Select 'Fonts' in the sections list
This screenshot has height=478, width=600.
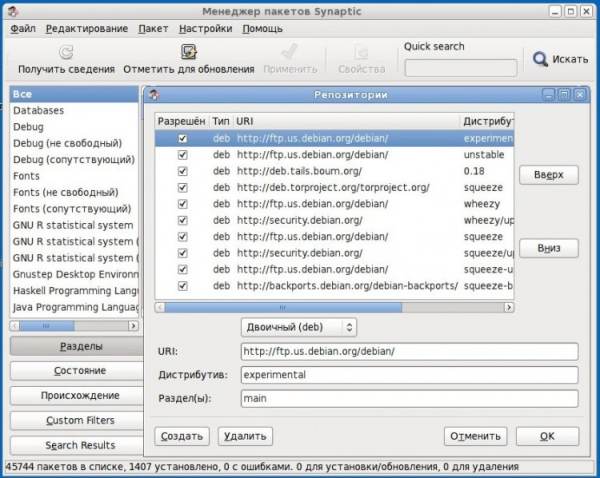tap(27, 176)
